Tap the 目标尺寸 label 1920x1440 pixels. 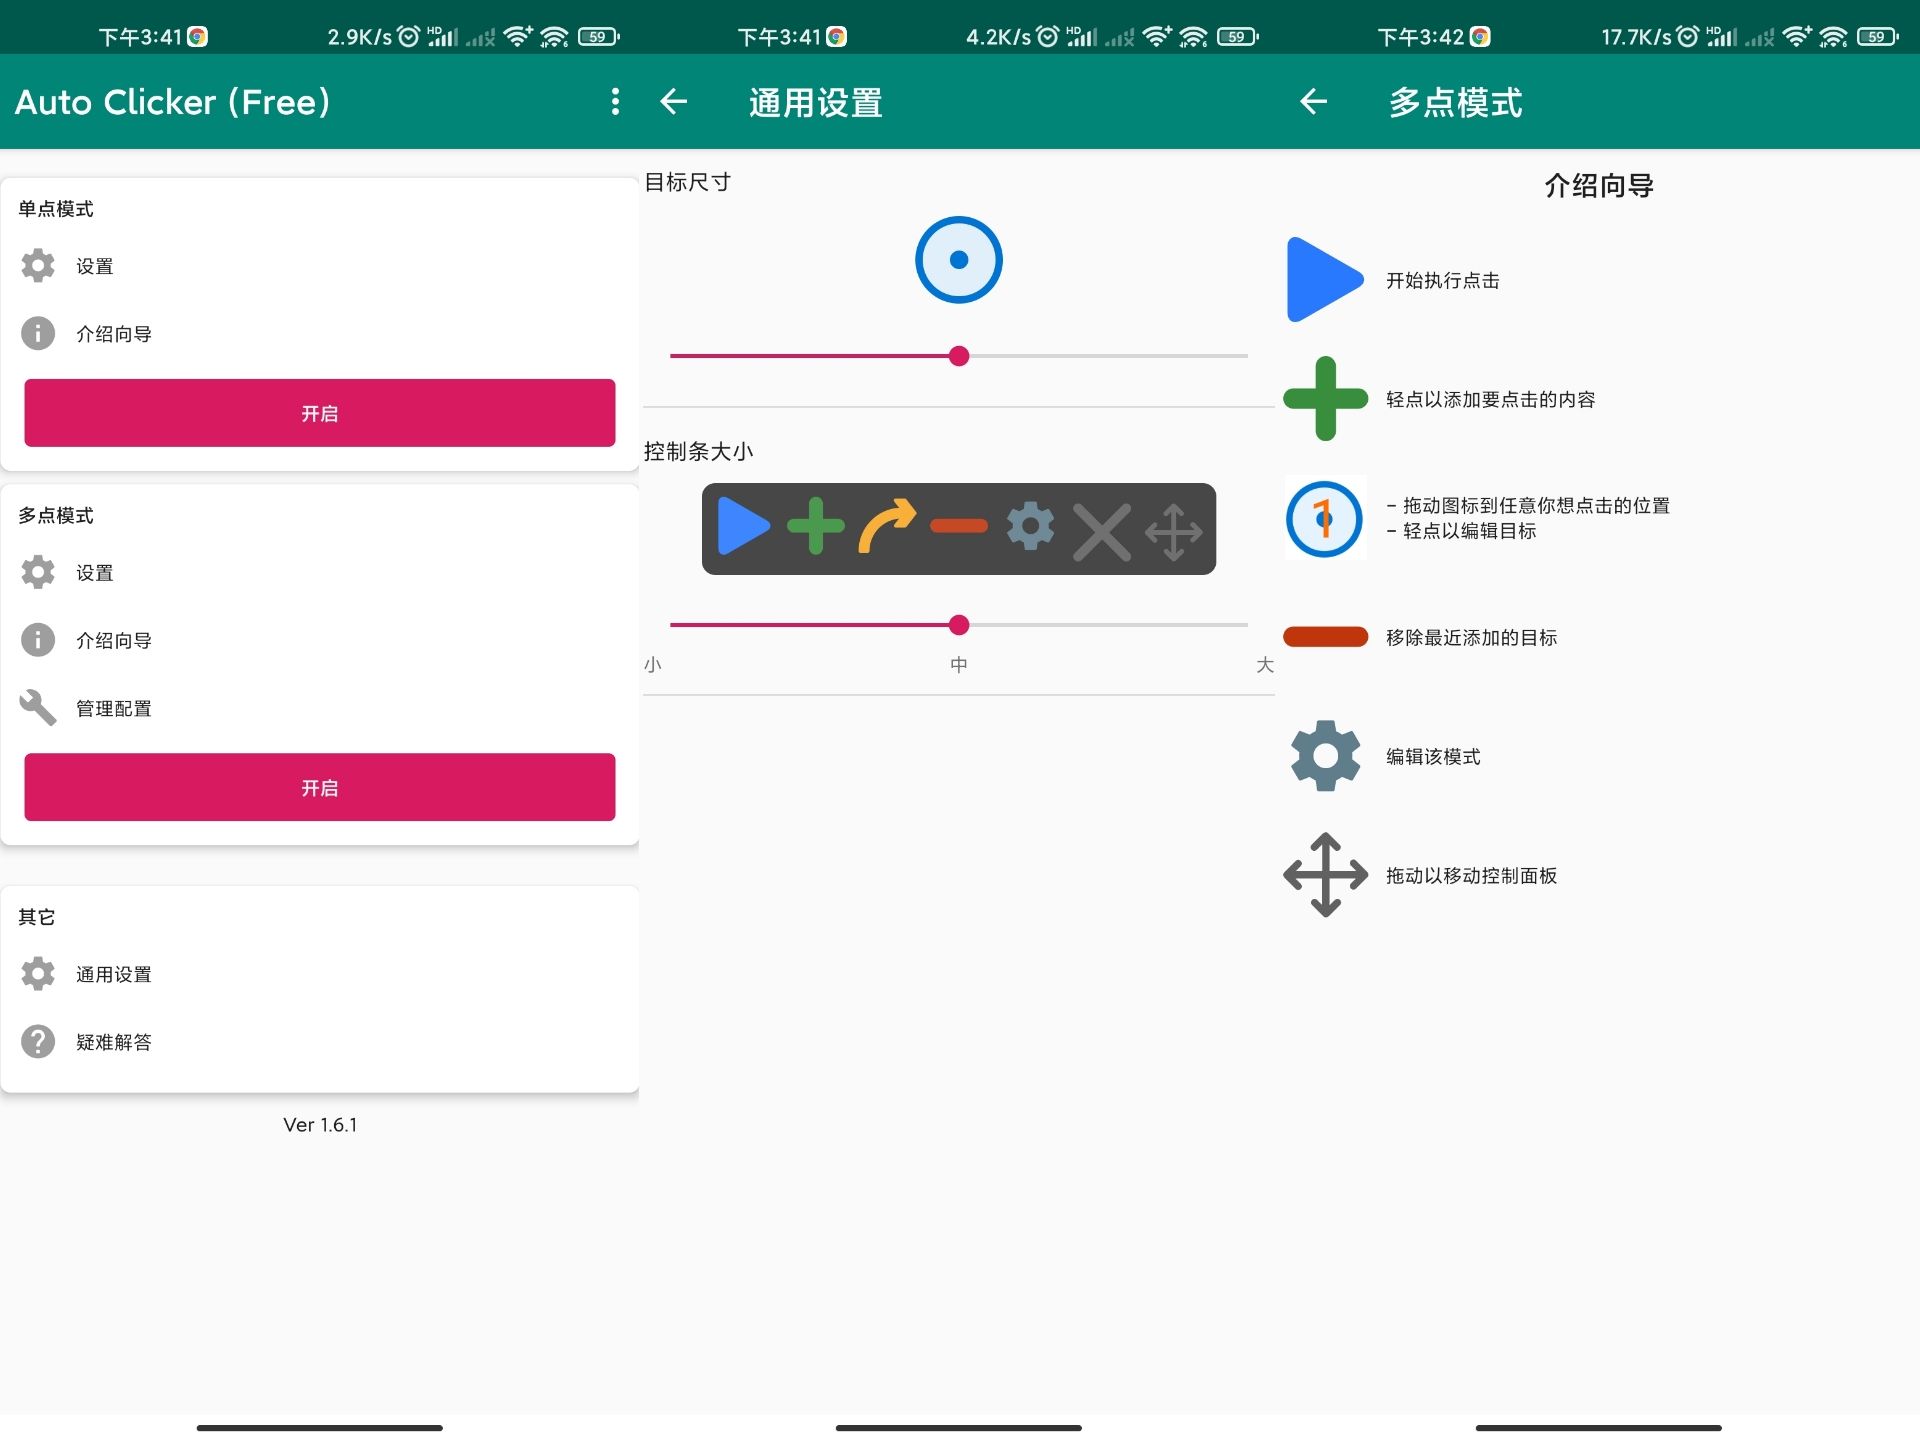tap(688, 182)
